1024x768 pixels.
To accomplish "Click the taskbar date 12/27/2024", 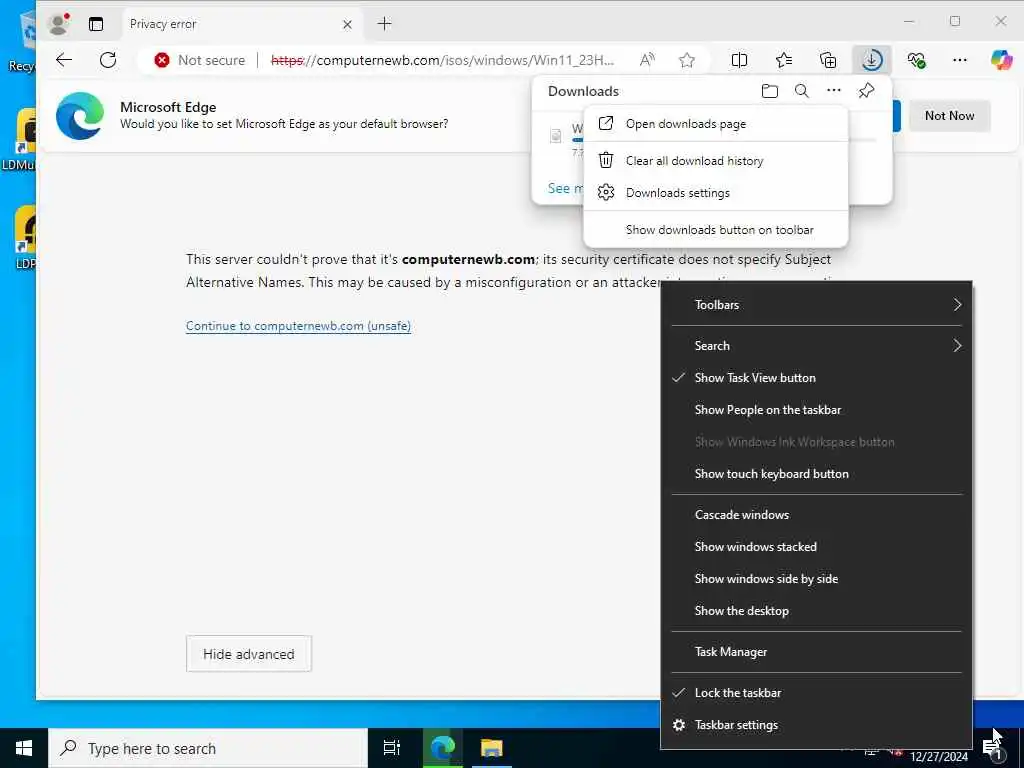I will tap(938, 757).
